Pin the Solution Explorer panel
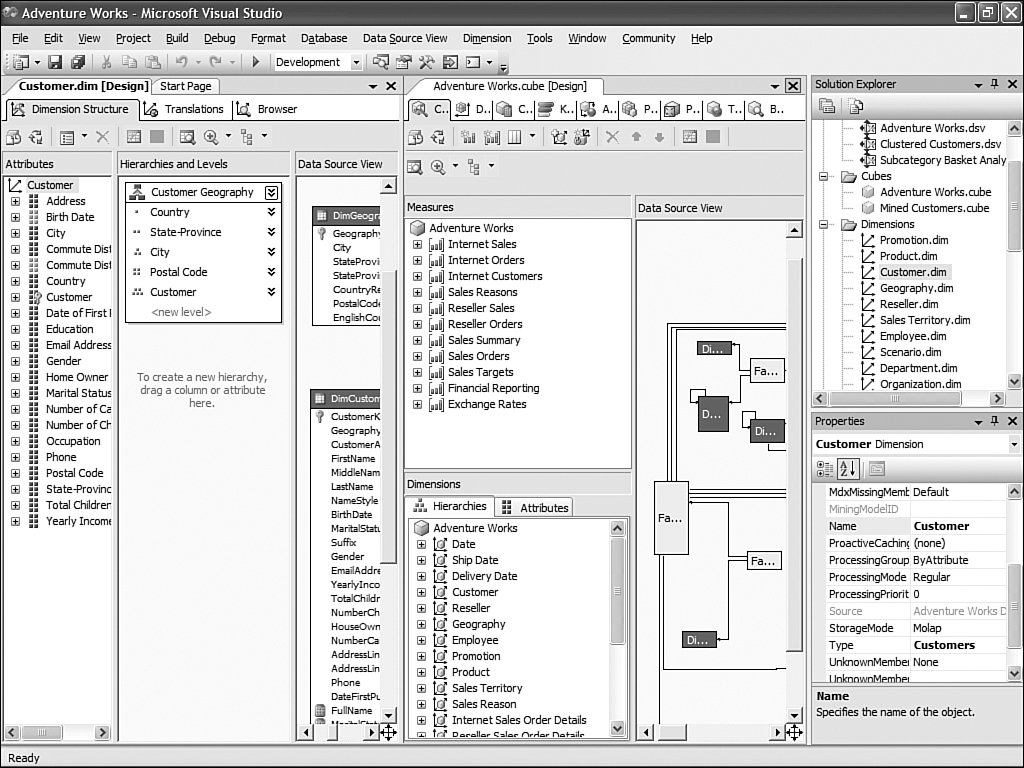The image size is (1024, 768). click(995, 84)
